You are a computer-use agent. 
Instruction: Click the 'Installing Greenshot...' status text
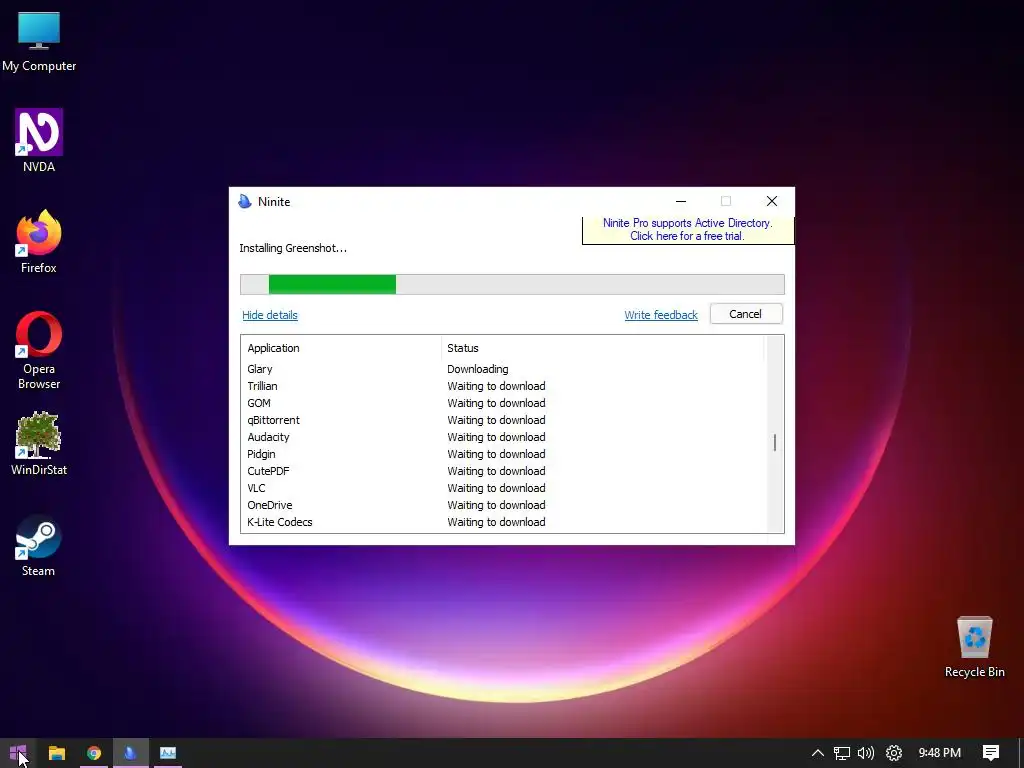pyautogui.click(x=293, y=248)
